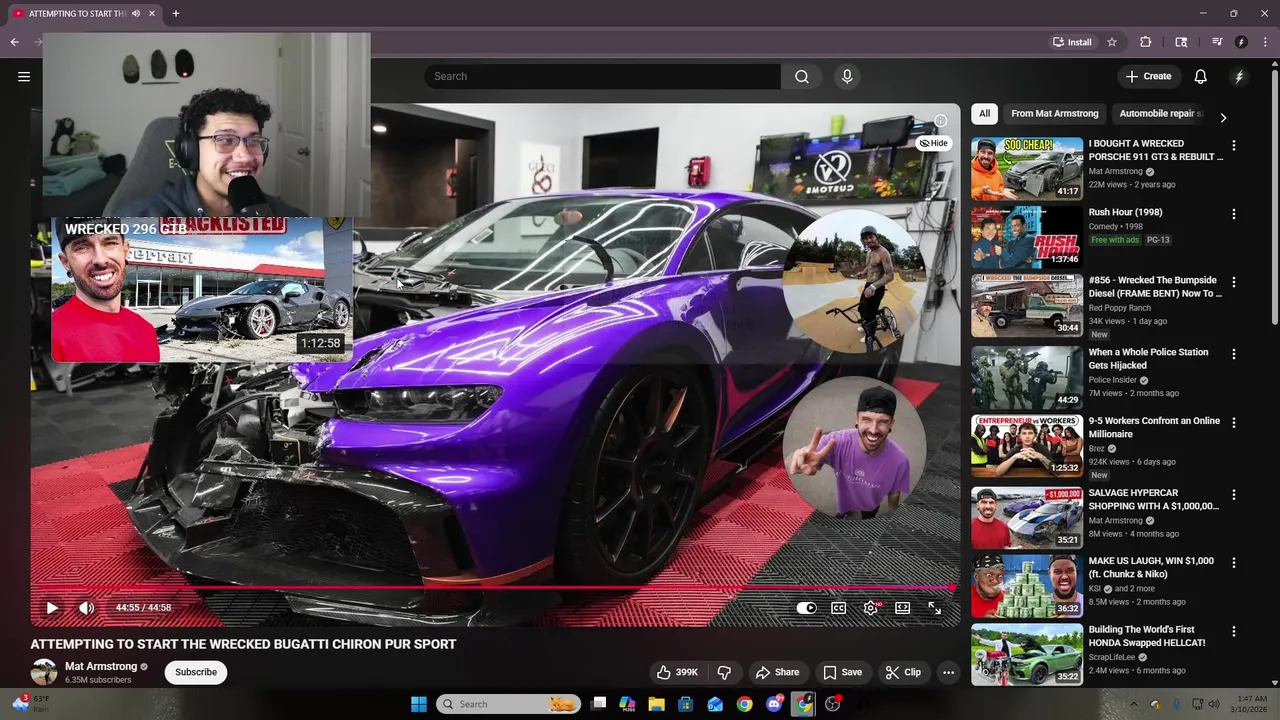Viewport: 1280px width, 720px height.
Task: Open the Windows Start menu
Action: [x=419, y=704]
